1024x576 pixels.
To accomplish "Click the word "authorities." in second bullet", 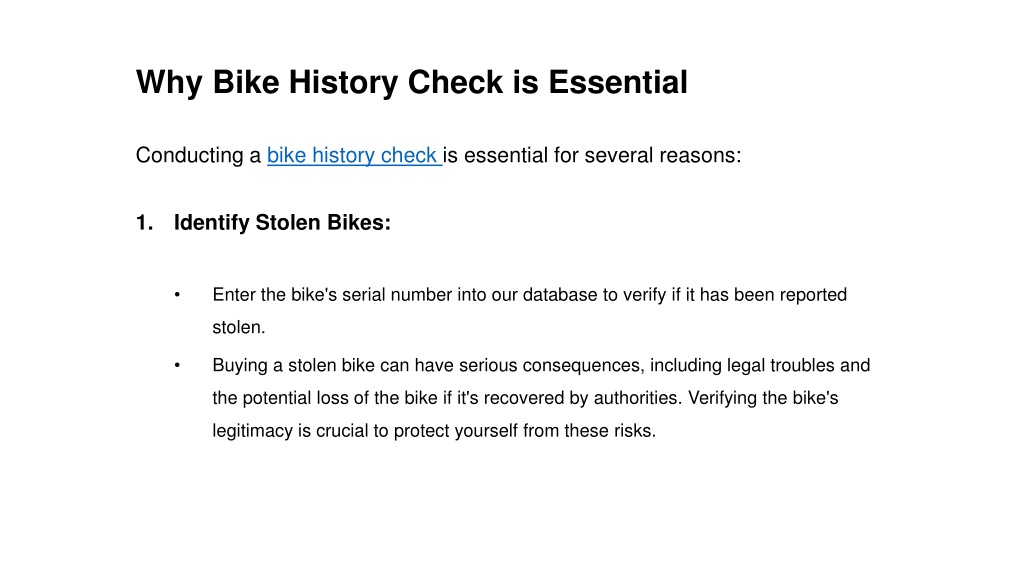I will point(637,398).
